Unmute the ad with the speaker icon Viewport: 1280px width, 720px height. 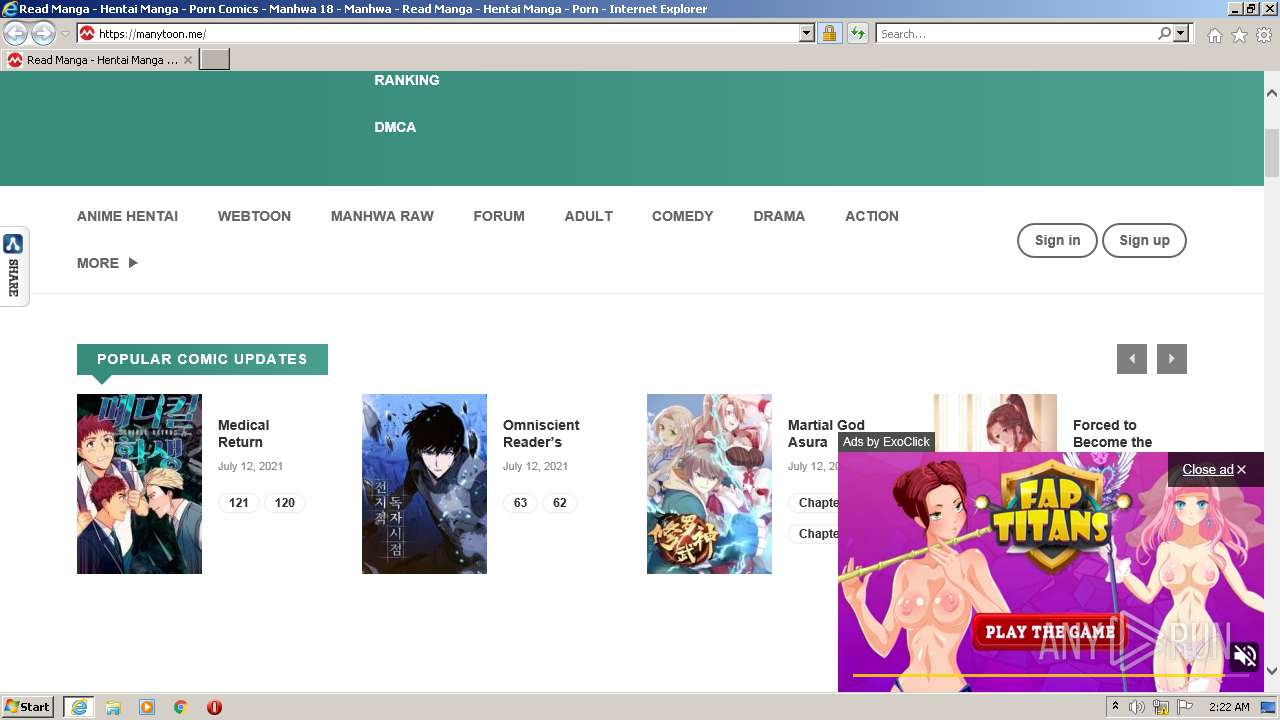point(1245,656)
